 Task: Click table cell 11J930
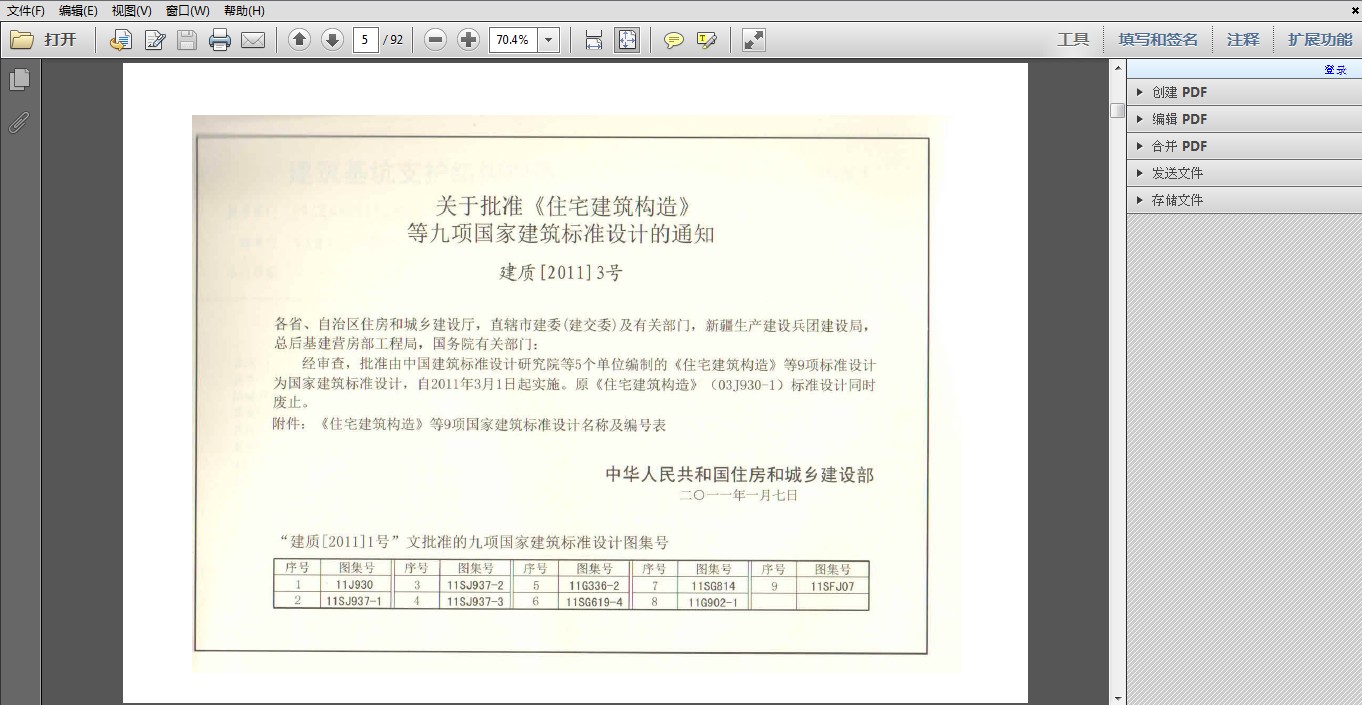(x=355, y=586)
